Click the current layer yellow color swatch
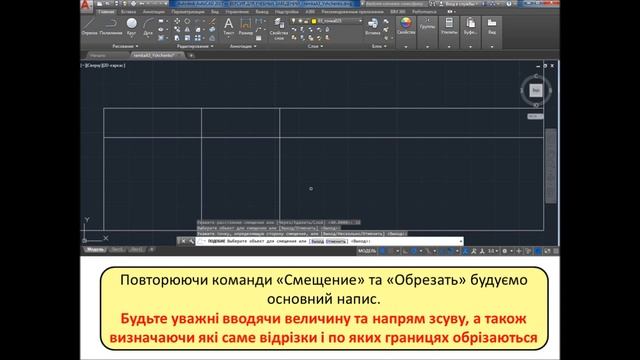This screenshot has height=360, width=640. [x=314, y=21]
